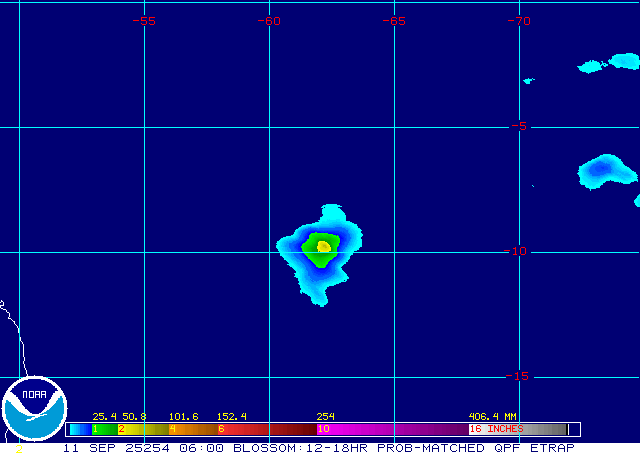Viewport: 640px width, 455px height.
Task: Click the small cyan rain streak near top right
Action: pos(606,67)
